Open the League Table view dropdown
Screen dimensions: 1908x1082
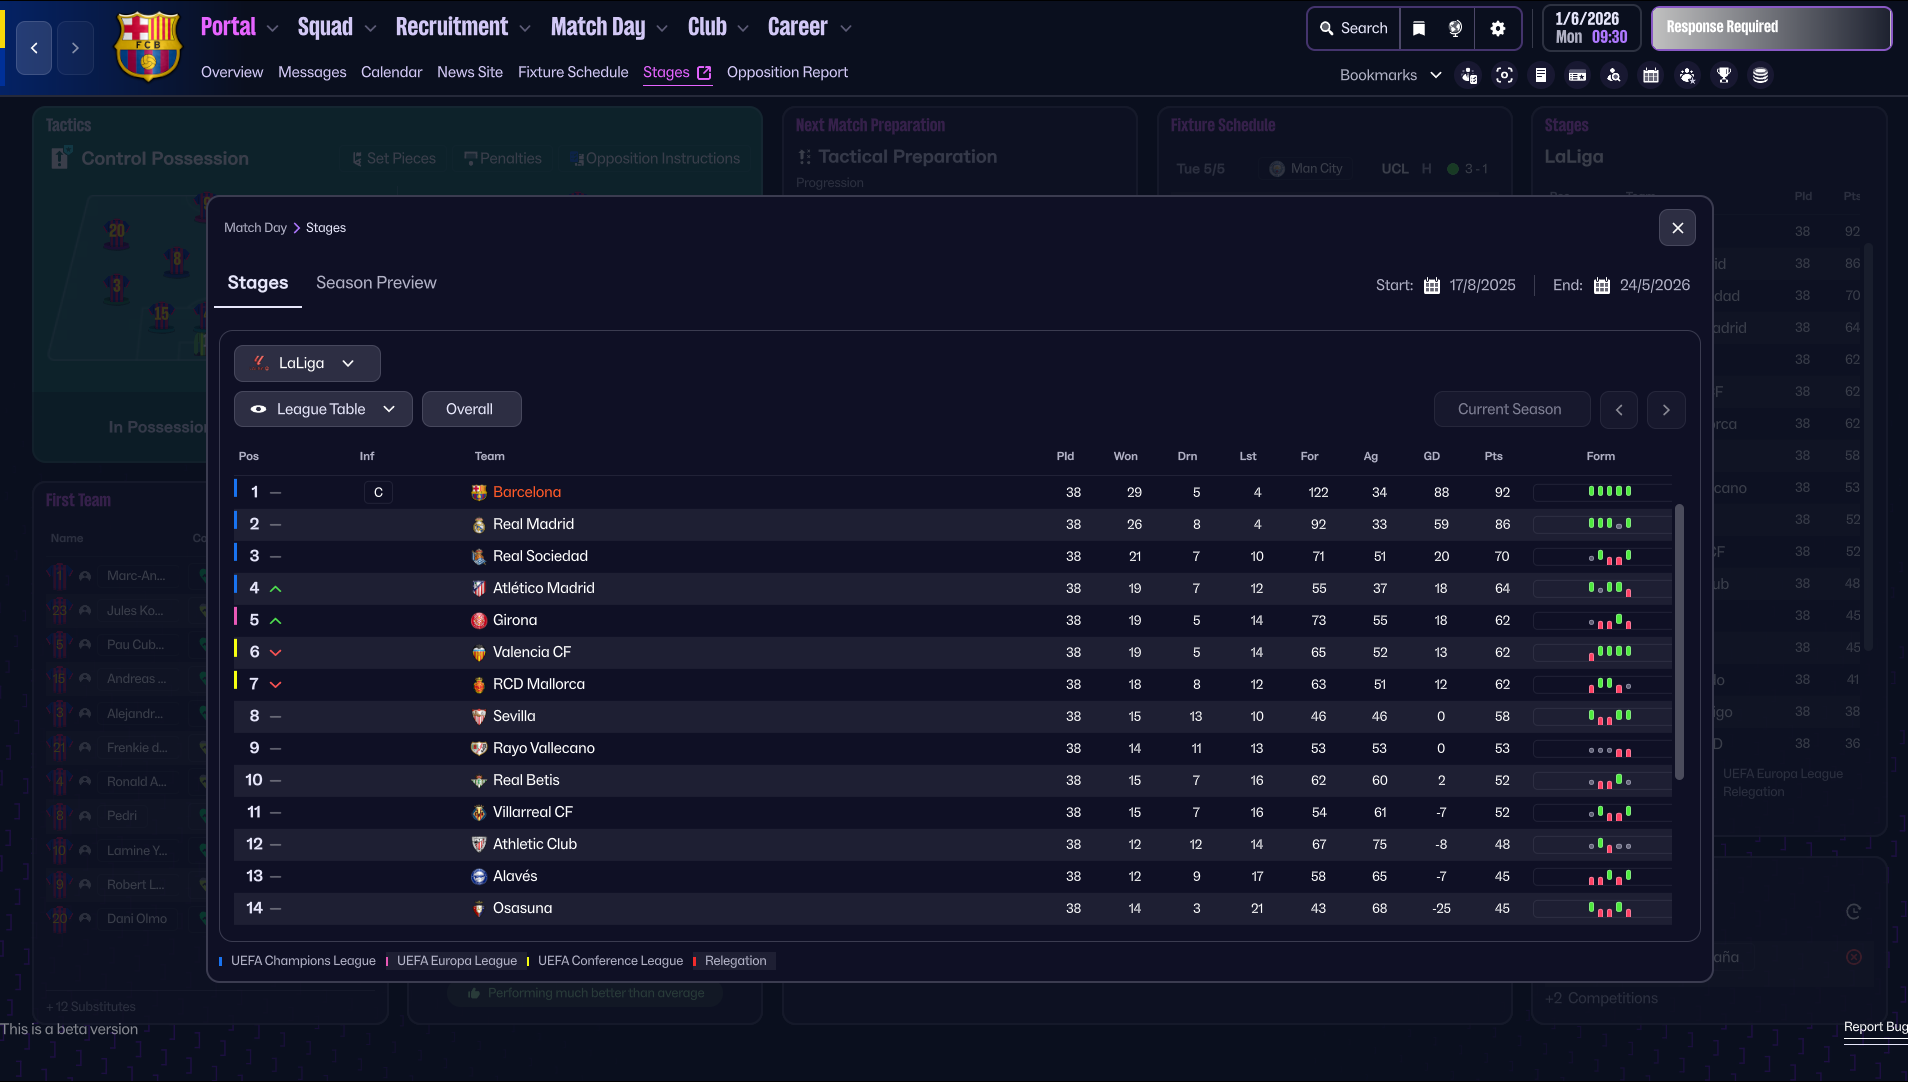[322, 409]
